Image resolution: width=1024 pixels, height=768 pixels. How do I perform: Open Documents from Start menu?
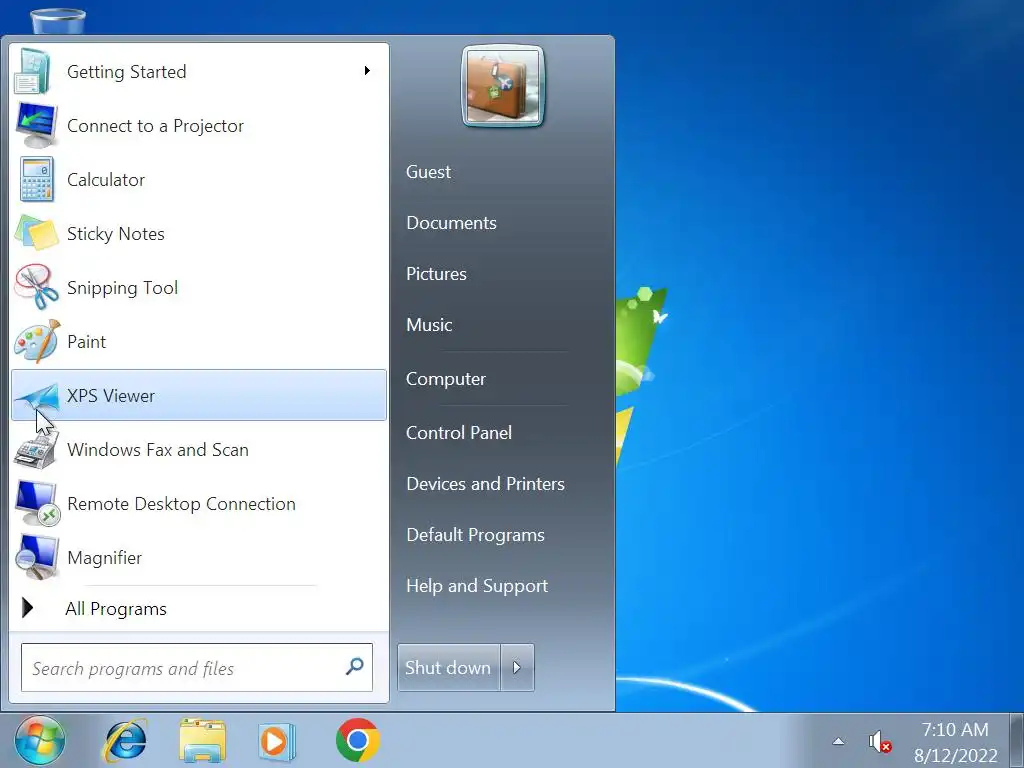[451, 223]
